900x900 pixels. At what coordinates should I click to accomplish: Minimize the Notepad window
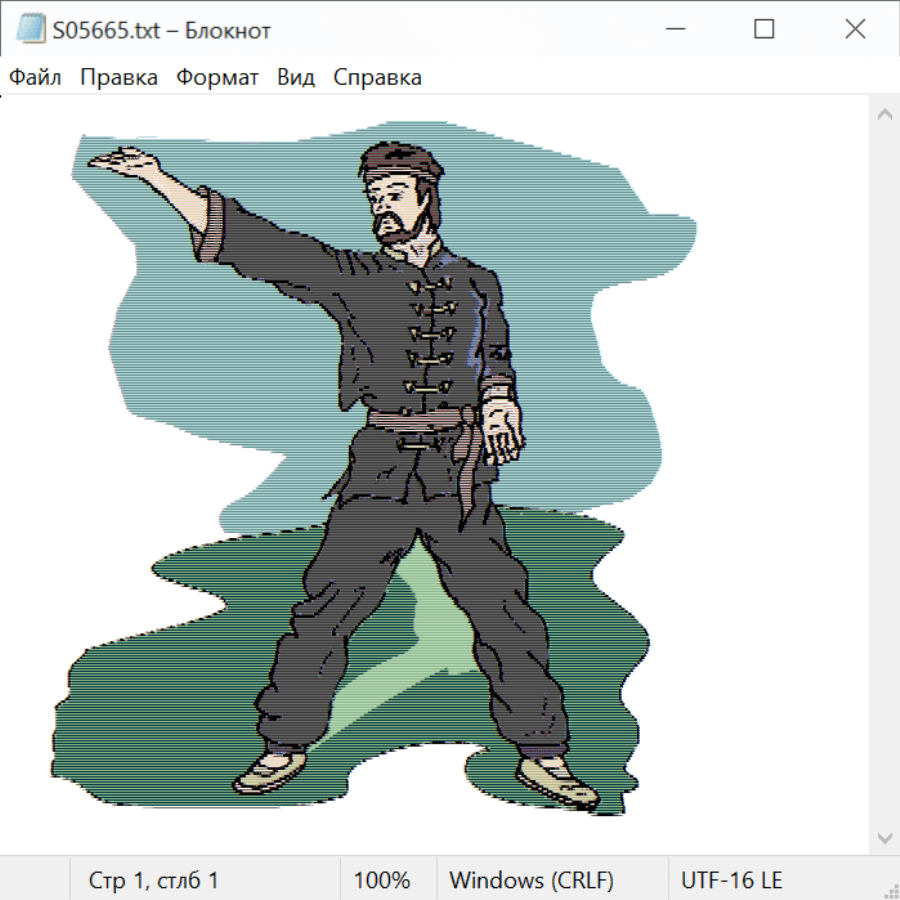(x=674, y=30)
